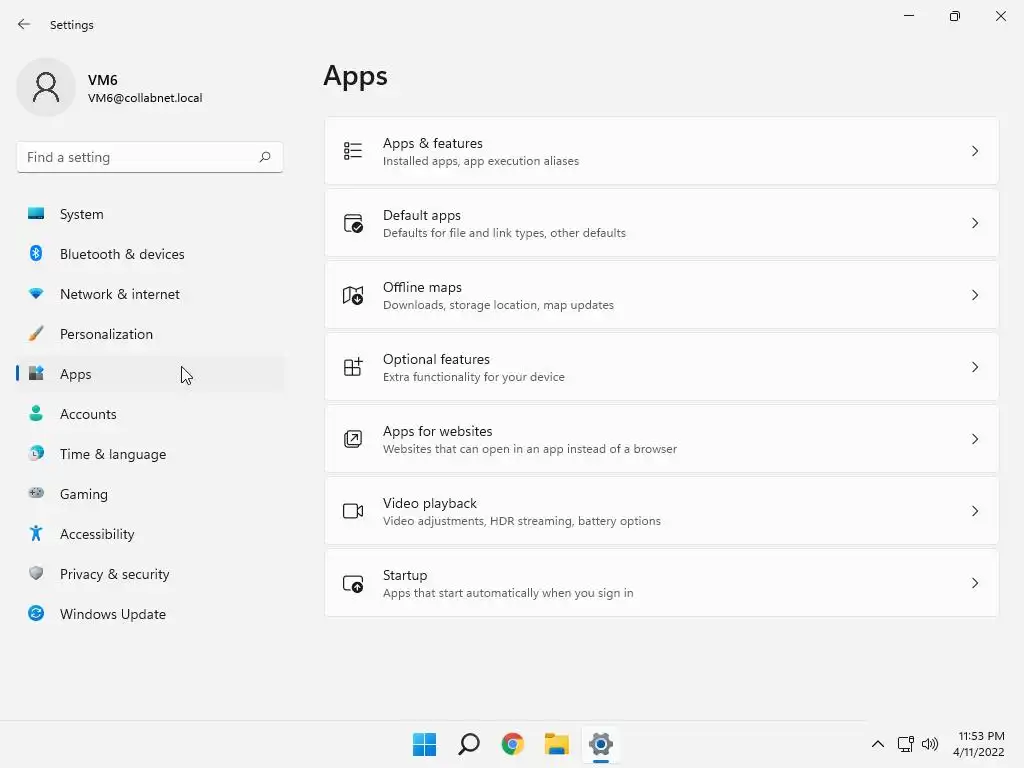Click the search magnifier in Find a setting
Viewport: 1024px width, 768px height.
264,157
